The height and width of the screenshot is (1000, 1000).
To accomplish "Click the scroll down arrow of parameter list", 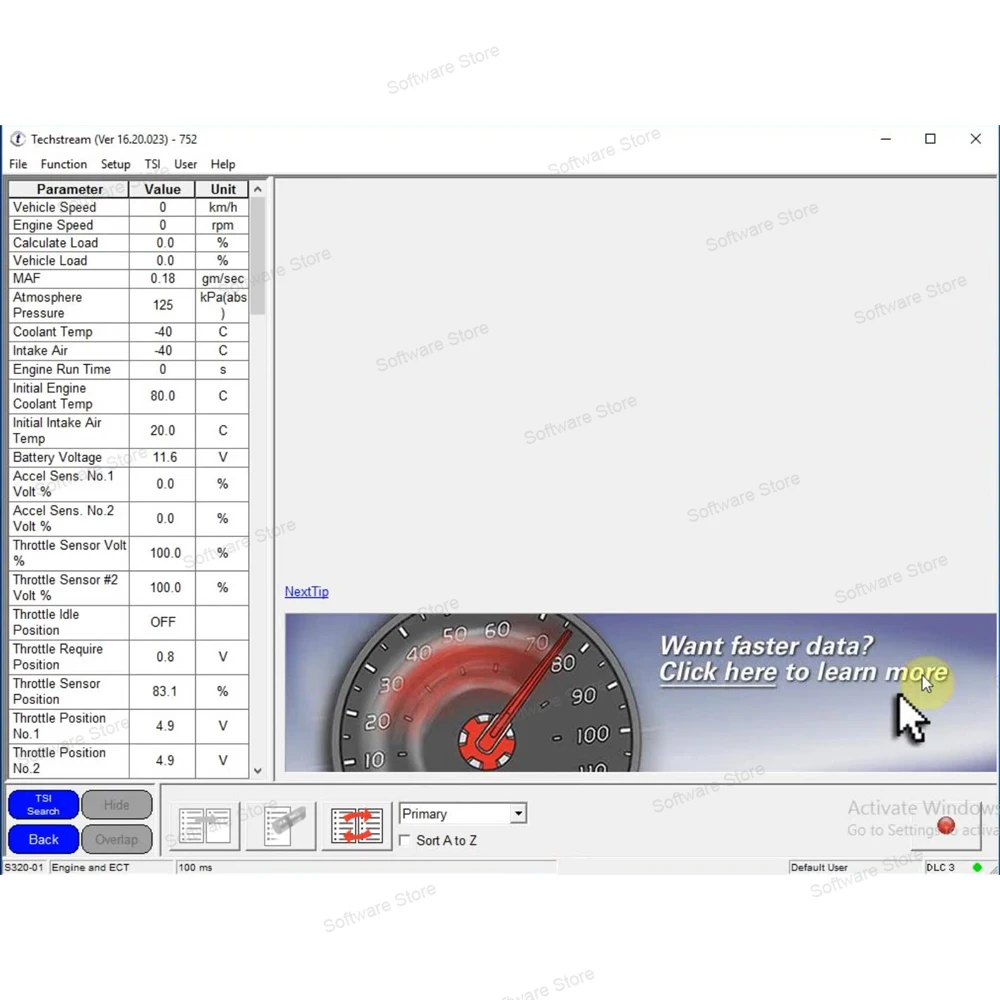I will pos(258,770).
